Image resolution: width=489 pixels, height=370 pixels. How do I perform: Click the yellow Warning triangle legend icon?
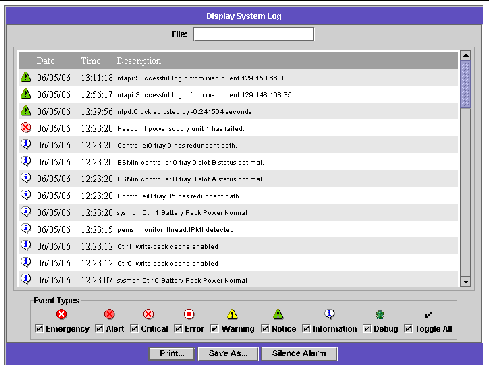point(232,314)
